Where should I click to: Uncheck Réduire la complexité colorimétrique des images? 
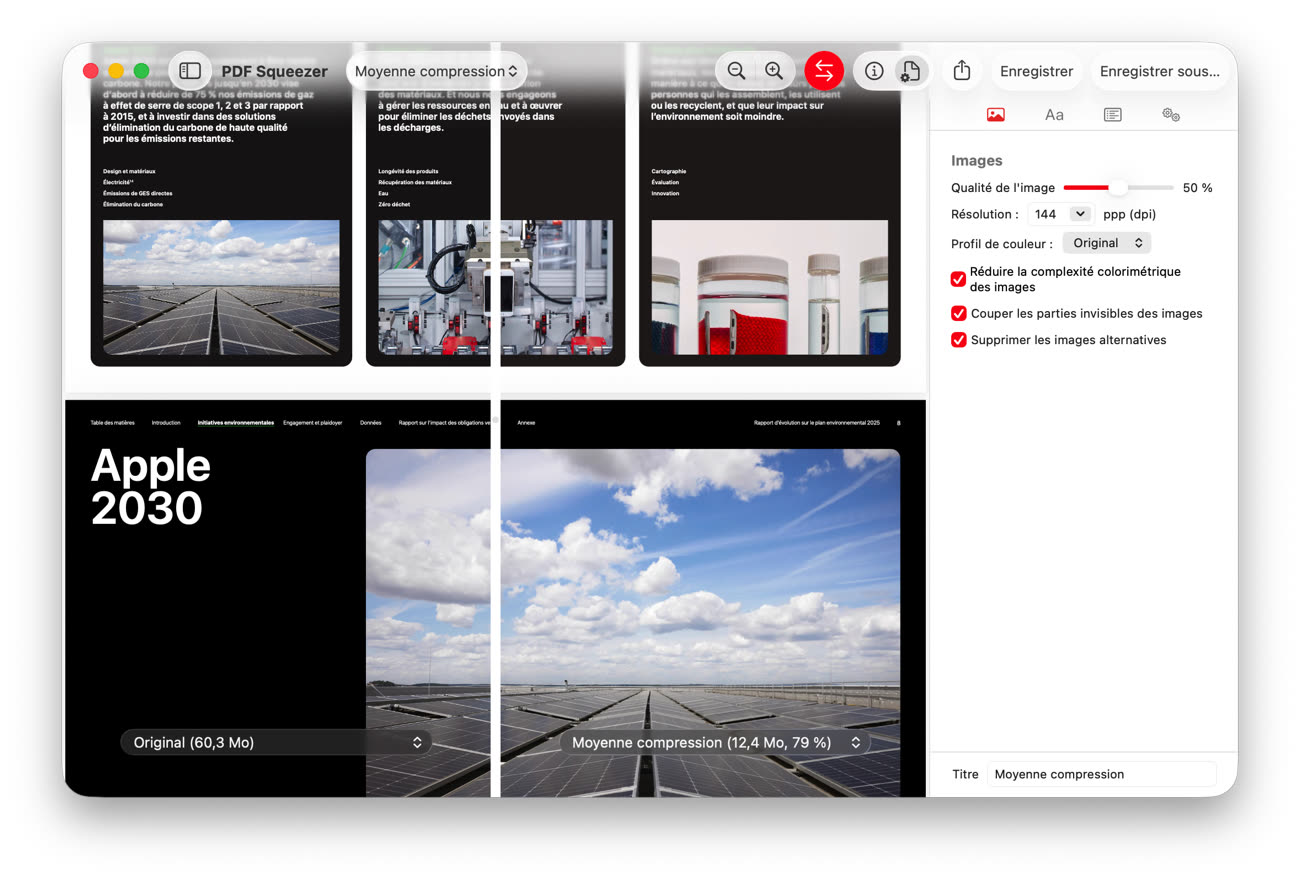pos(958,279)
